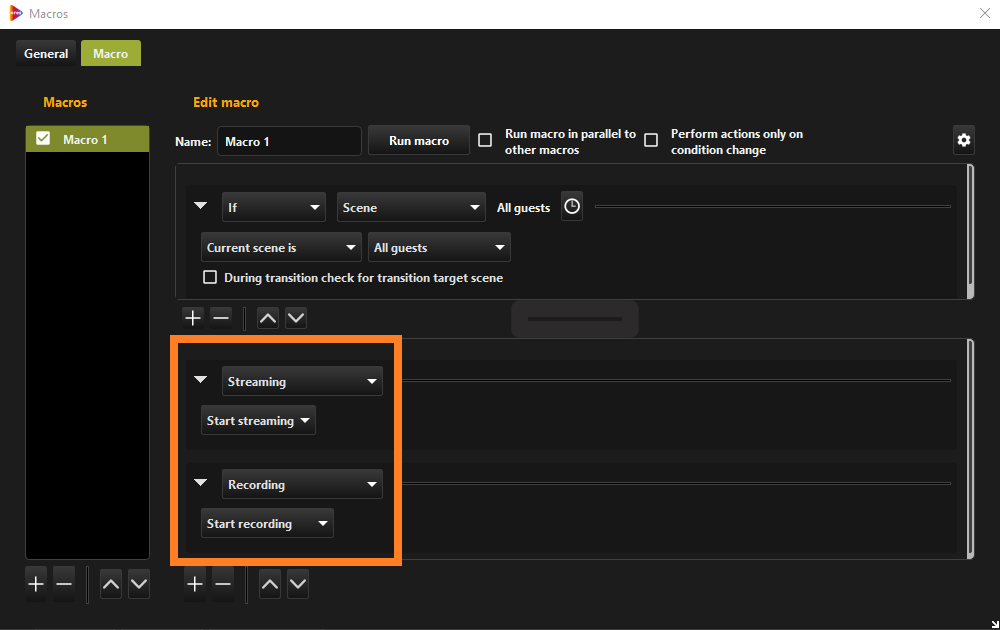Open the macro settings gear icon
Viewport: 1000px width, 630px height.
pyautogui.click(x=964, y=140)
